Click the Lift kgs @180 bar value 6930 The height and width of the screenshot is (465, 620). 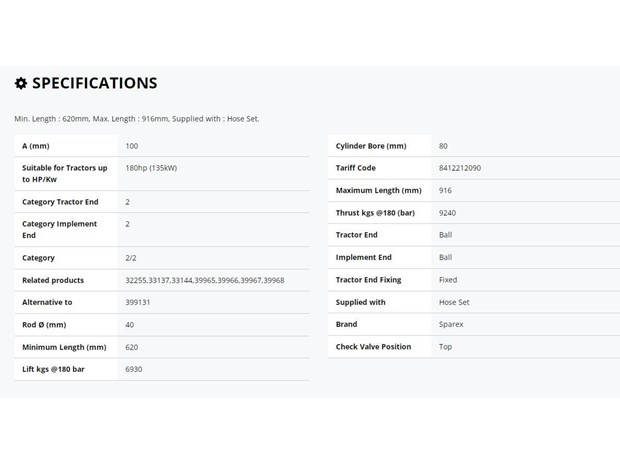coord(134,369)
